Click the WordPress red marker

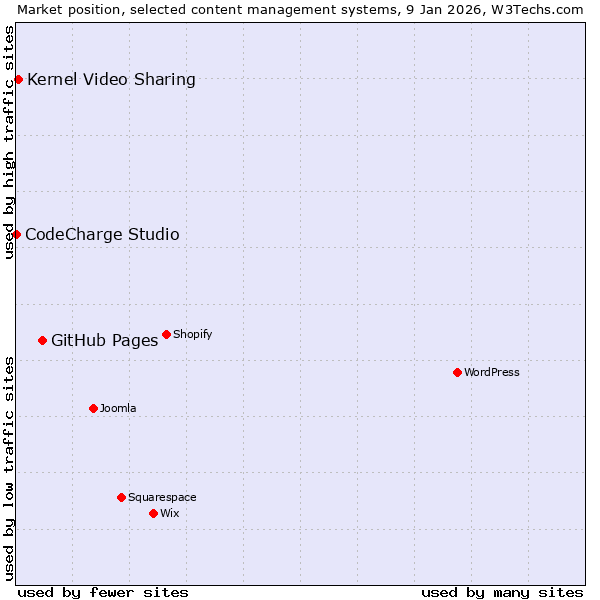coord(457,372)
